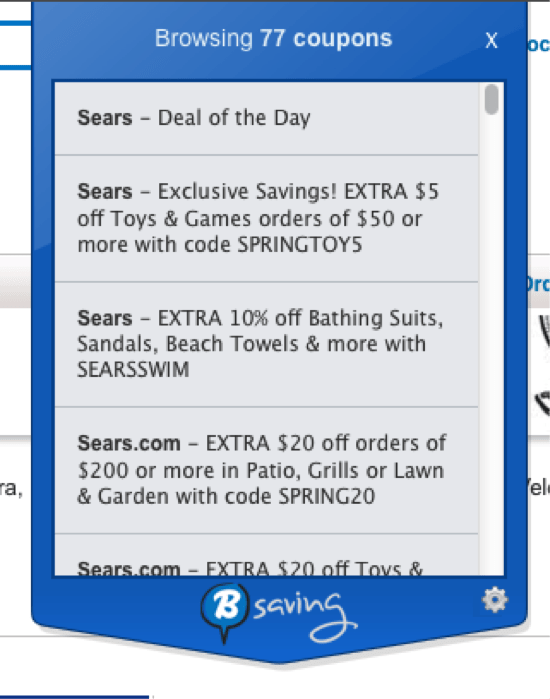
Task: Click bold "Sears.com" in the SPRING20 coupon
Action: pyautogui.click(x=129, y=443)
